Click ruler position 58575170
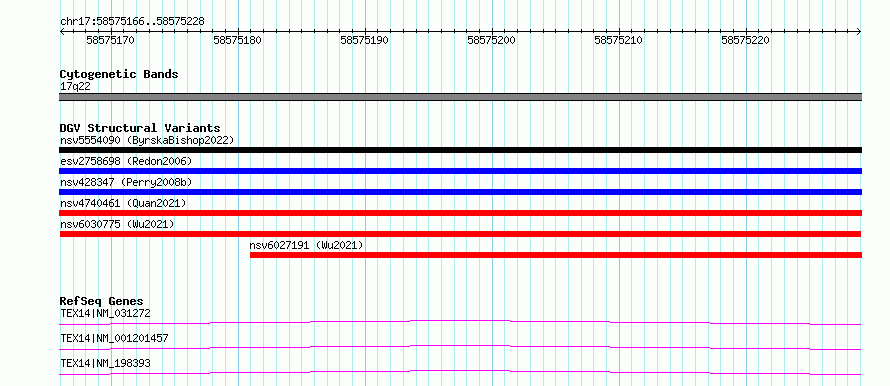Screen dimensions: 890x386 pyautogui.click(x=111, y=40)
